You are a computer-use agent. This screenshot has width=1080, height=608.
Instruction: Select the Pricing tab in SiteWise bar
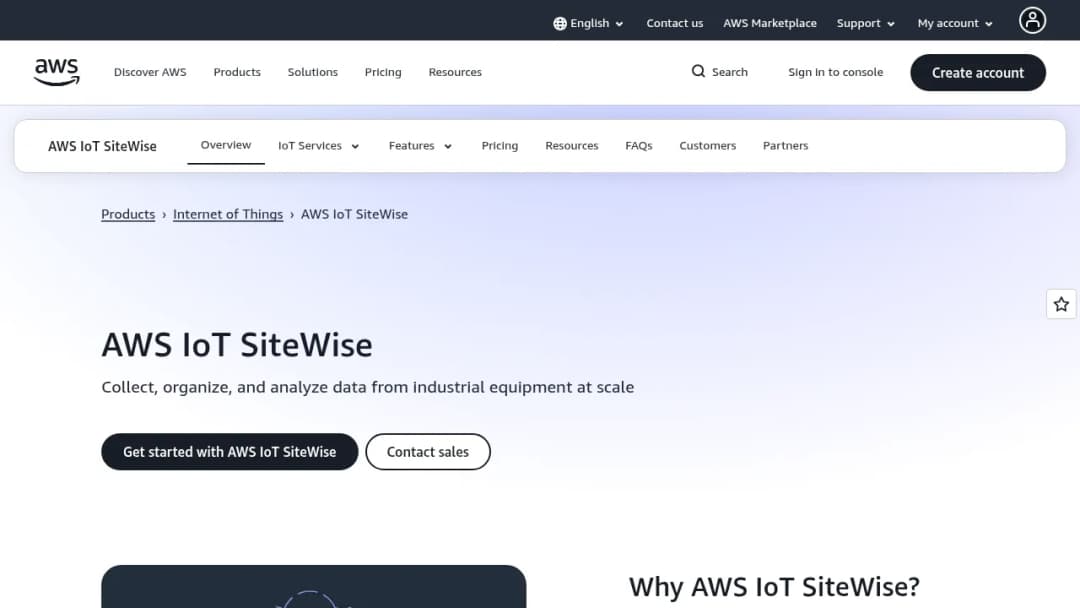coord(499,146)
